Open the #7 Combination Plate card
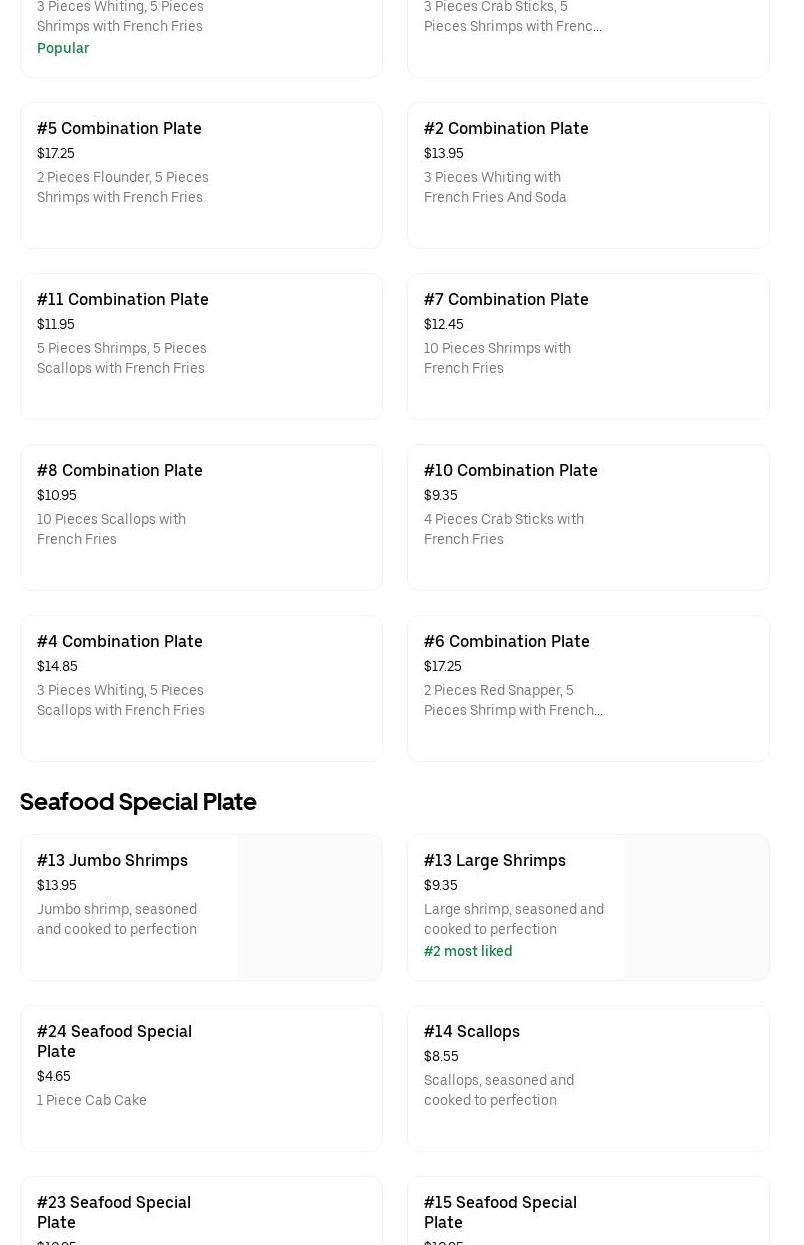Screen dimensions: 804x1245 [x=587, y=346]
